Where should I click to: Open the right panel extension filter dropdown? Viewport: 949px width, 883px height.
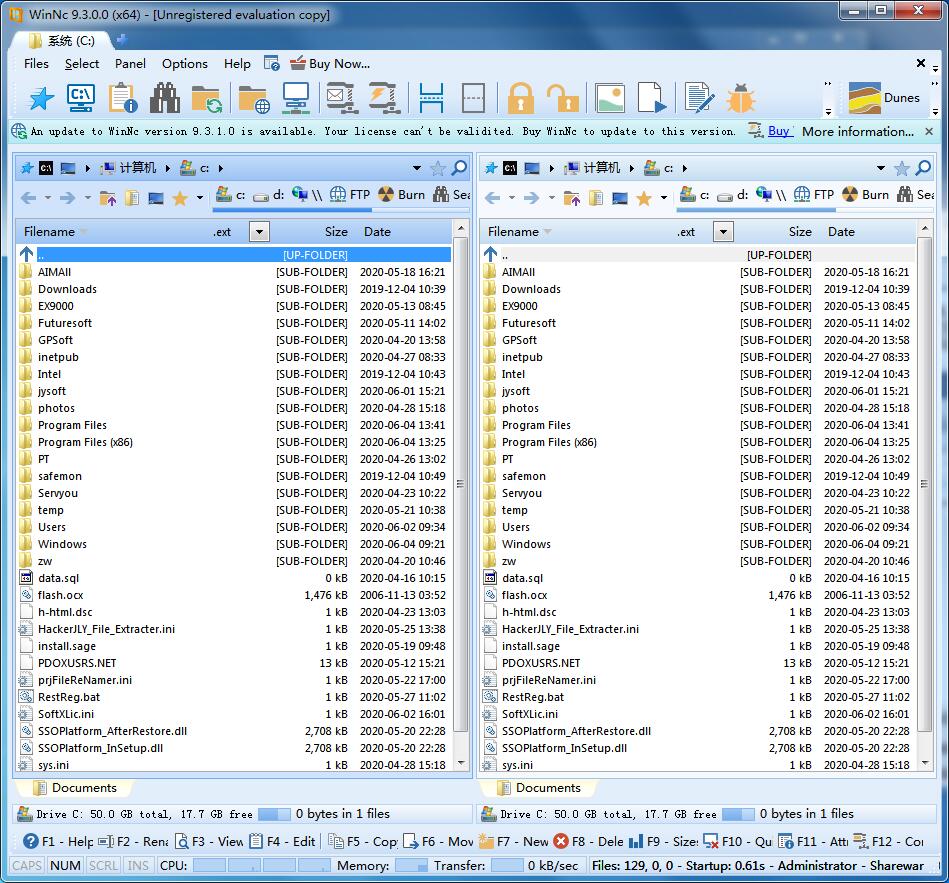point(723,231)
